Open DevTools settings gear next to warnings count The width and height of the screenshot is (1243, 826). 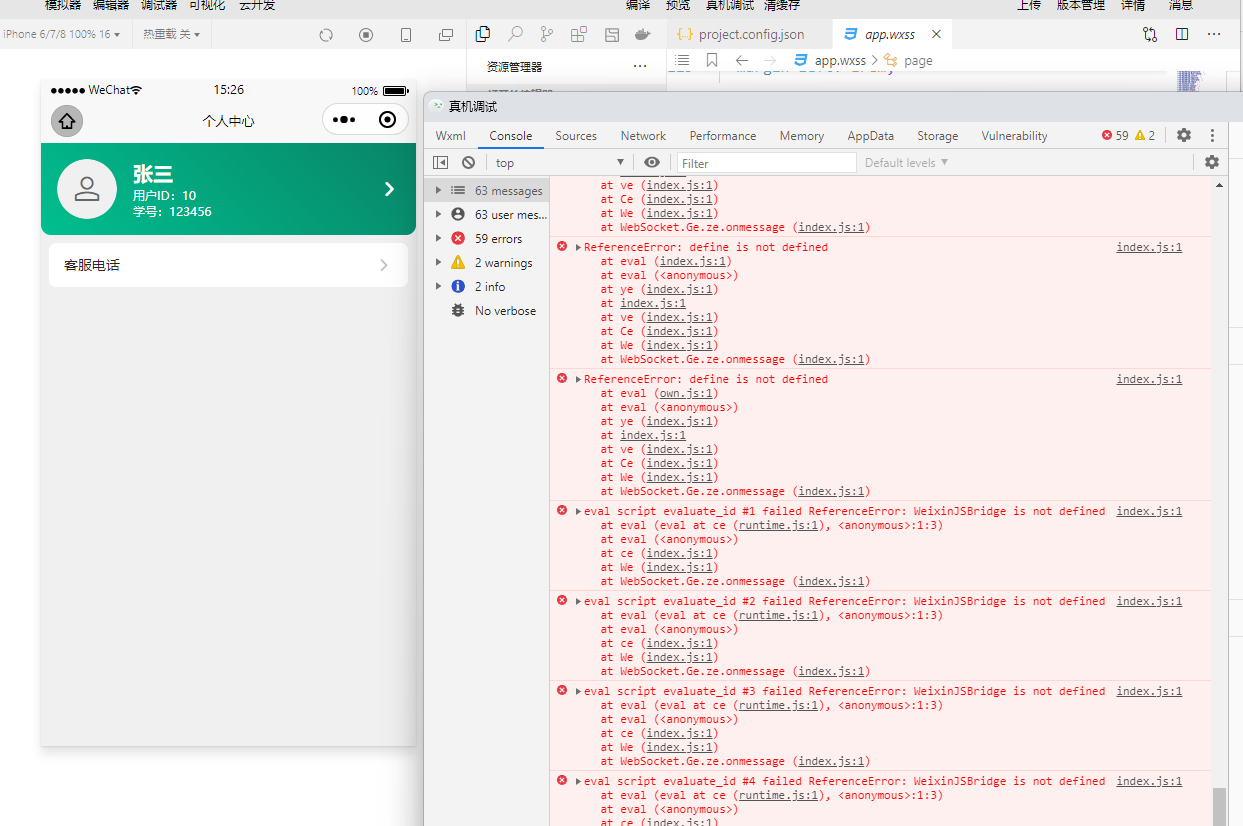(x=1184, y=135)
